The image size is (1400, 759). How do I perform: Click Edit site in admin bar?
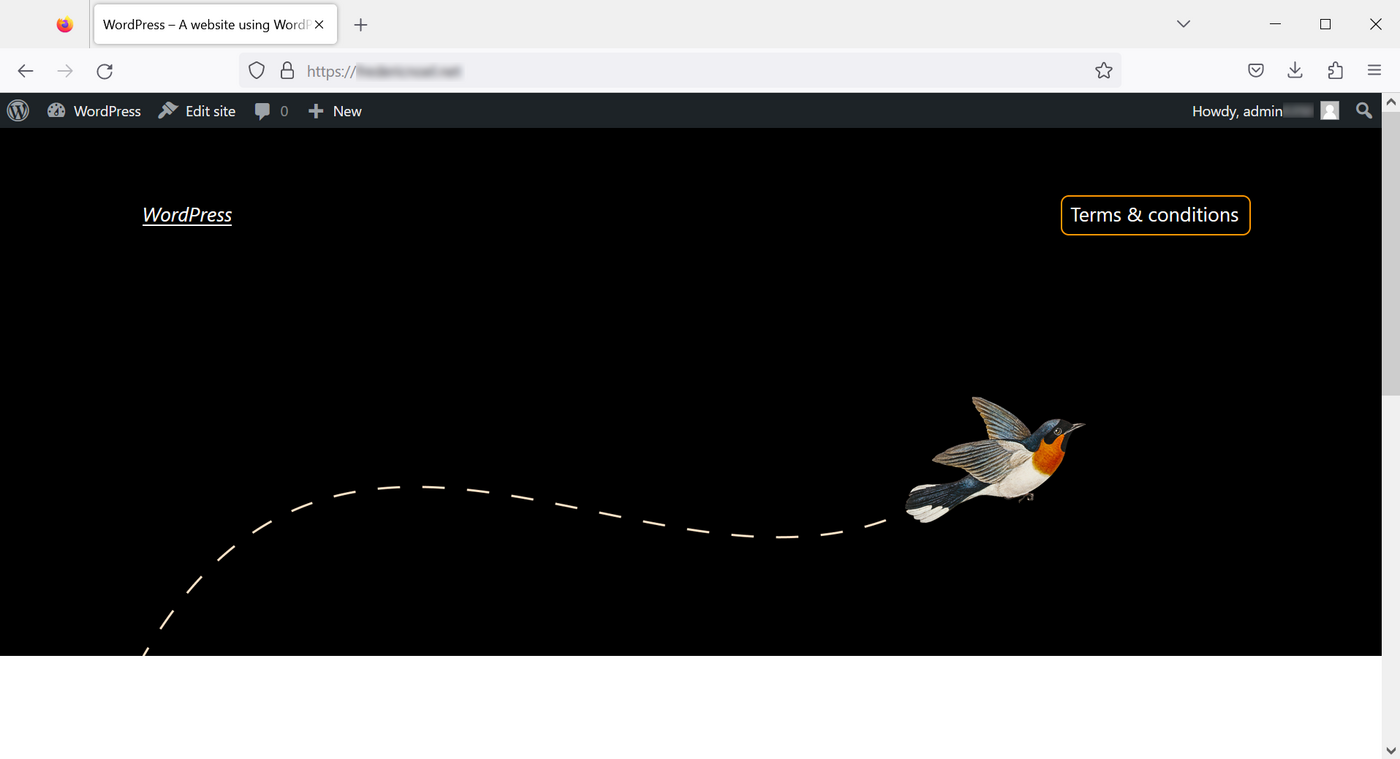tap(197, 111)
